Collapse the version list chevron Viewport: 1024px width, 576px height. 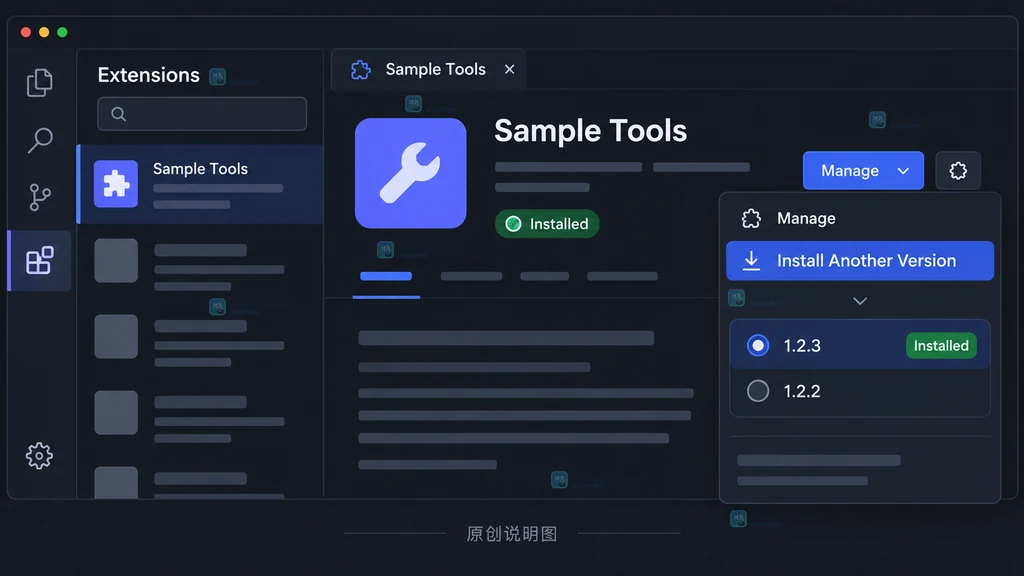(x=860, y=301)
